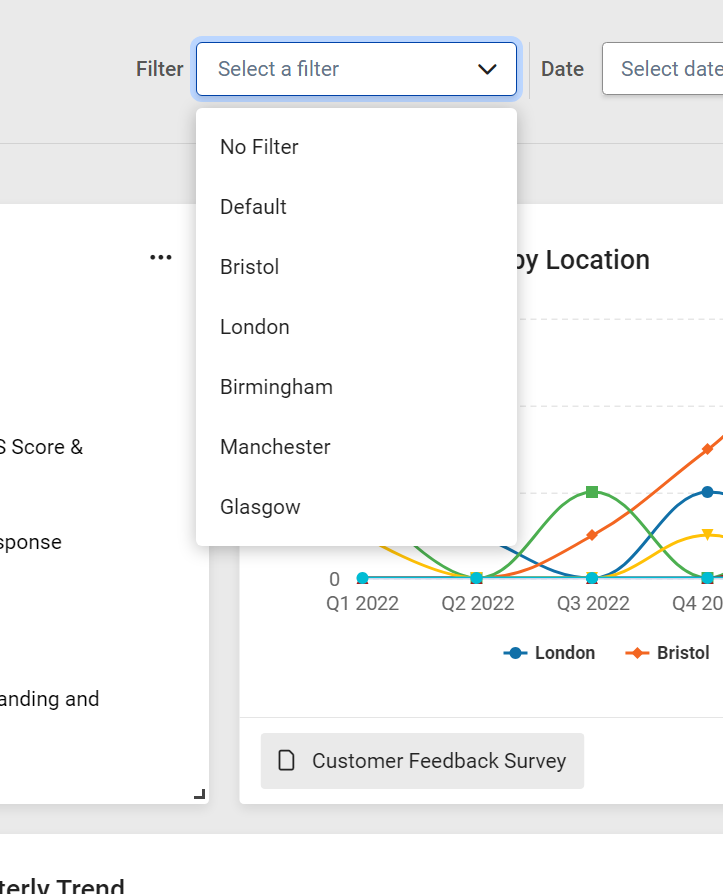The image size is (723, 894).
Task: Click the widget resize handle corner icon
Action: click(x=199, y=794)
